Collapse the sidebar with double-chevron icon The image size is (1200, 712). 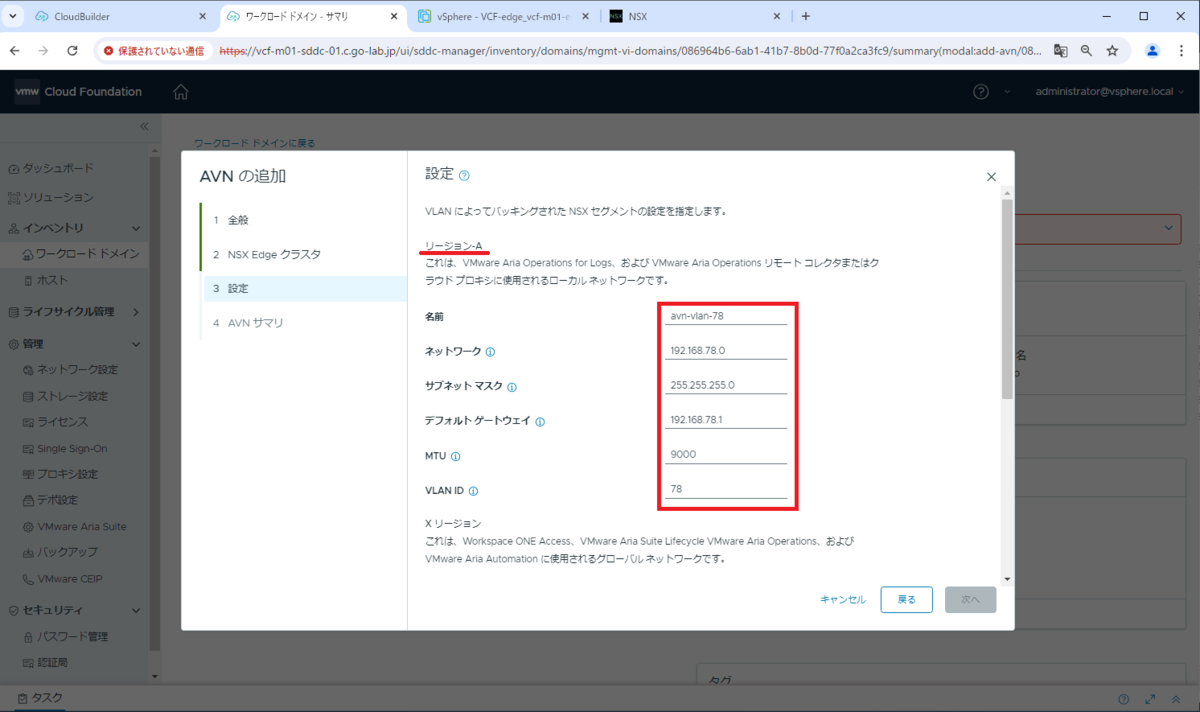(x=143, y=126)
